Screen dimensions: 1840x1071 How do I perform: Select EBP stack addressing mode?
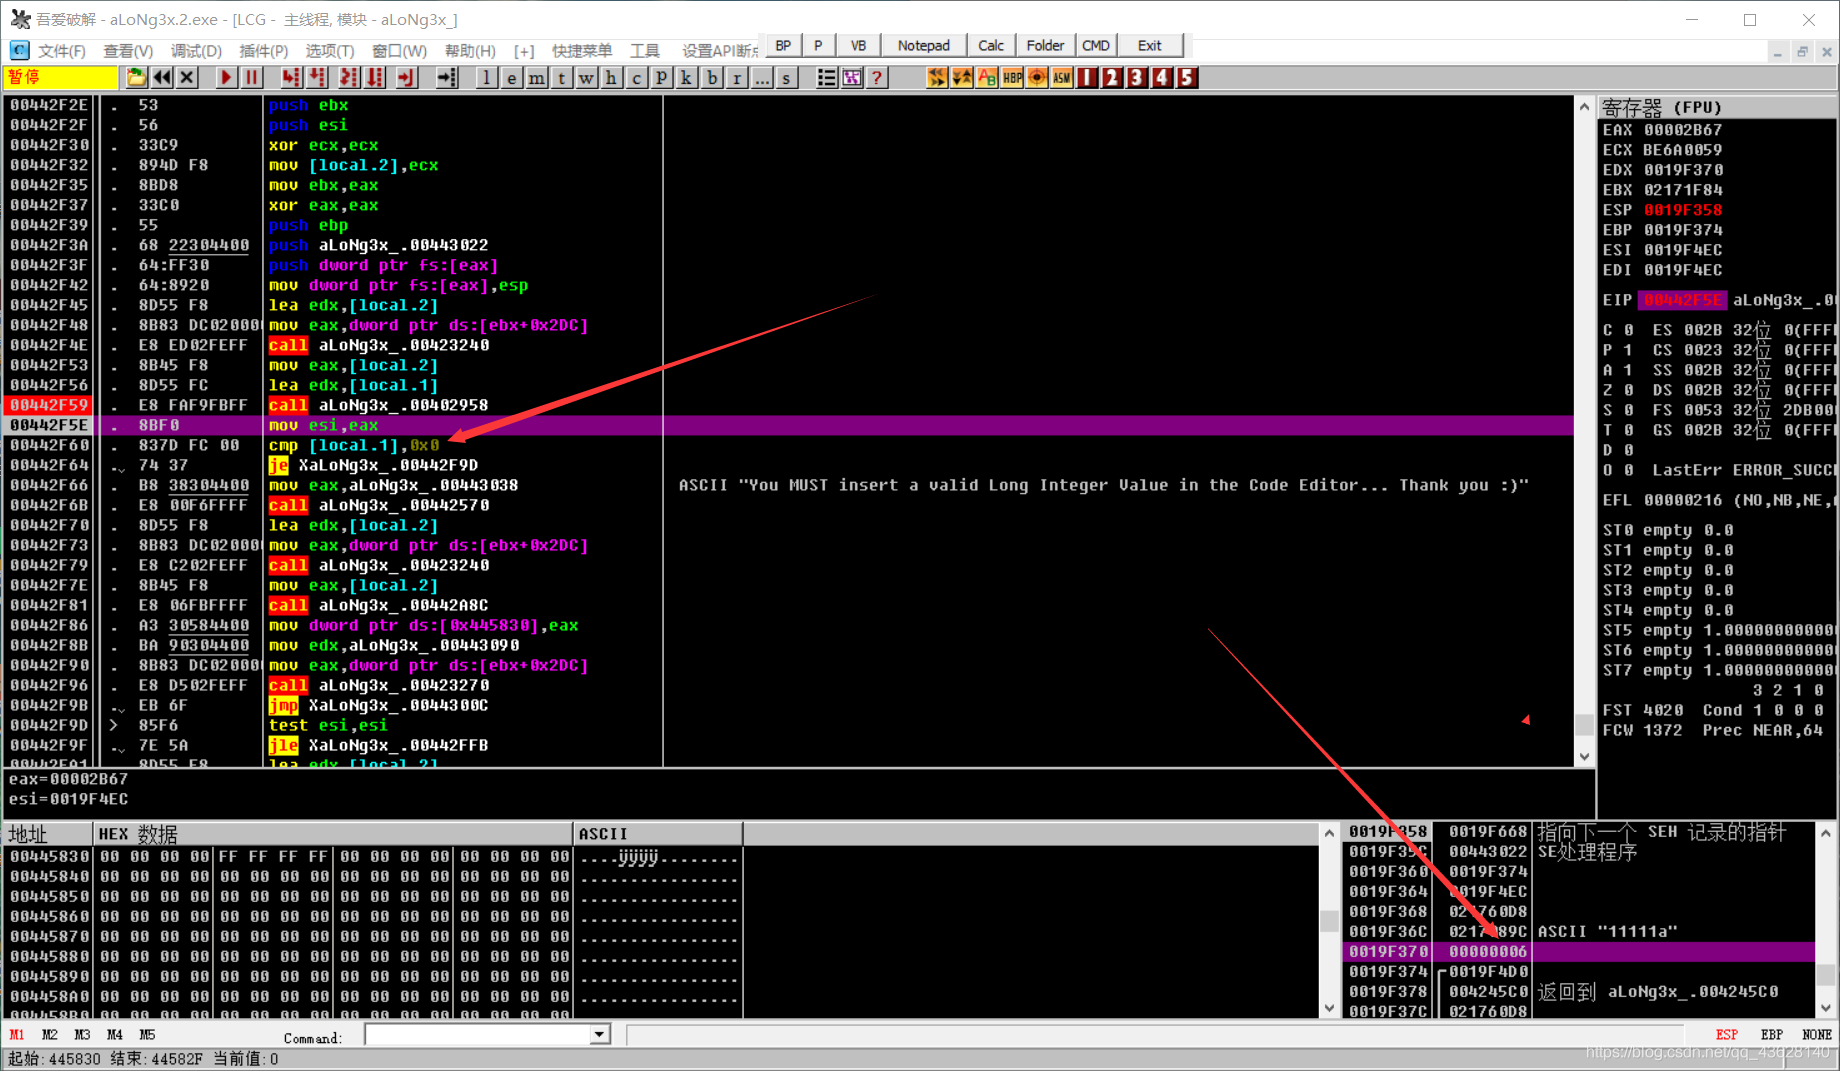(1771, 1035)
